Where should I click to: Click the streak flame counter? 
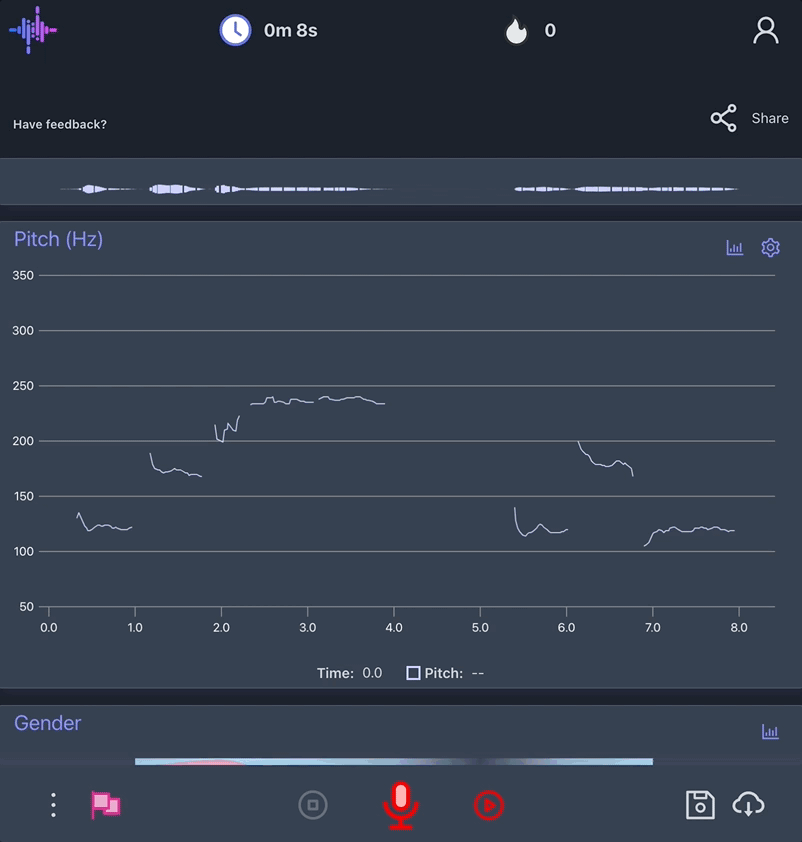(530, 30)
